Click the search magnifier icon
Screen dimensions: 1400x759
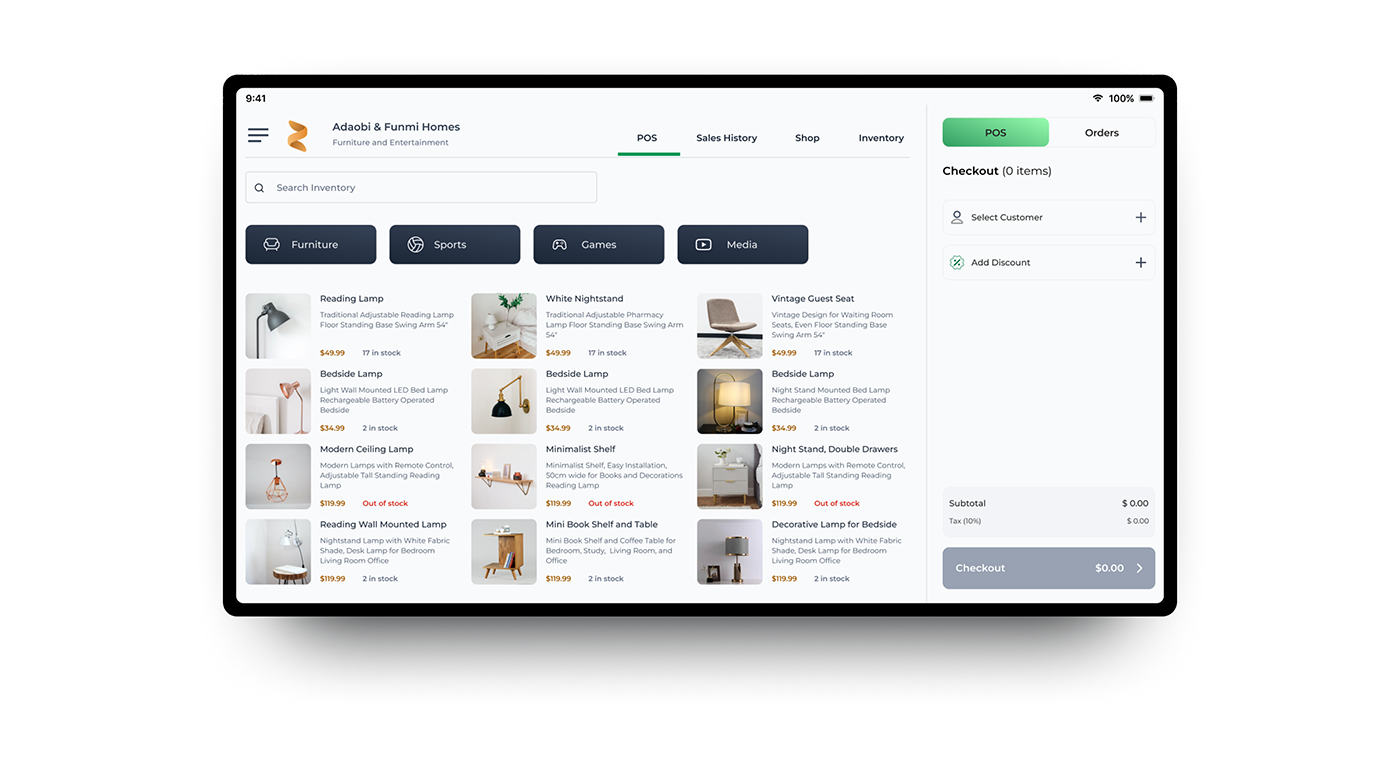260,188
